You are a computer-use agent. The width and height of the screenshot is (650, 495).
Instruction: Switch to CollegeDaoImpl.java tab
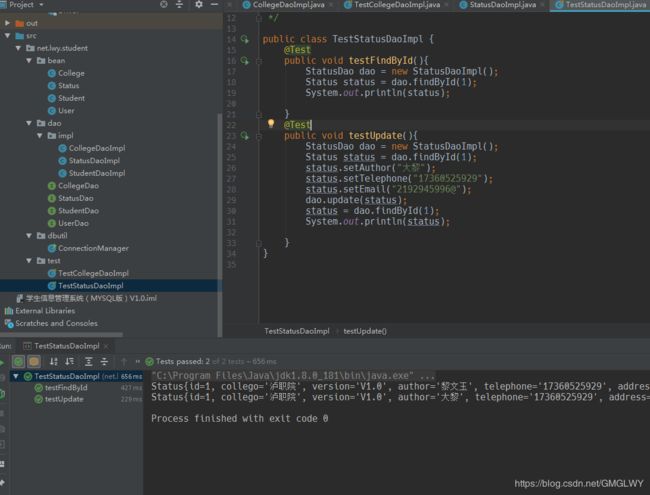tap(288, 5)
